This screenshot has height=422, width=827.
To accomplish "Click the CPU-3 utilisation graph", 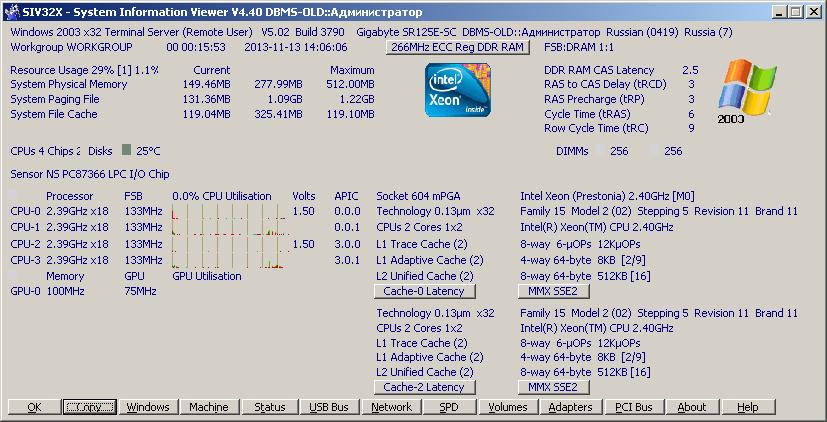I will pos(230,260).
